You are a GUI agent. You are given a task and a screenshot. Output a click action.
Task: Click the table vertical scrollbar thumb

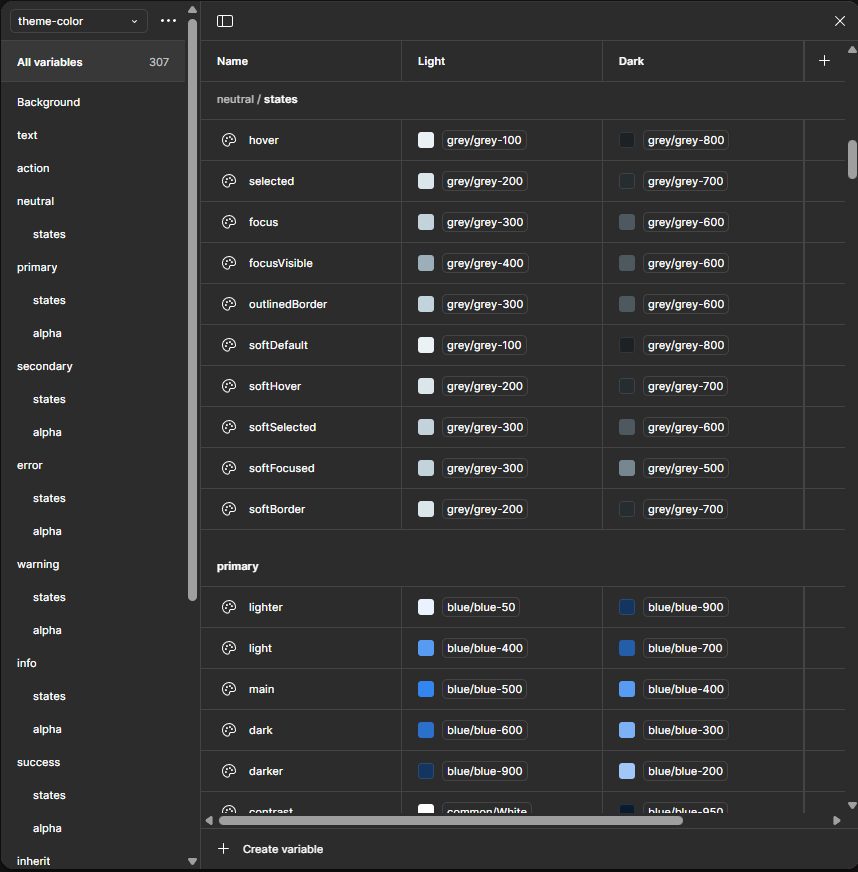852,160
